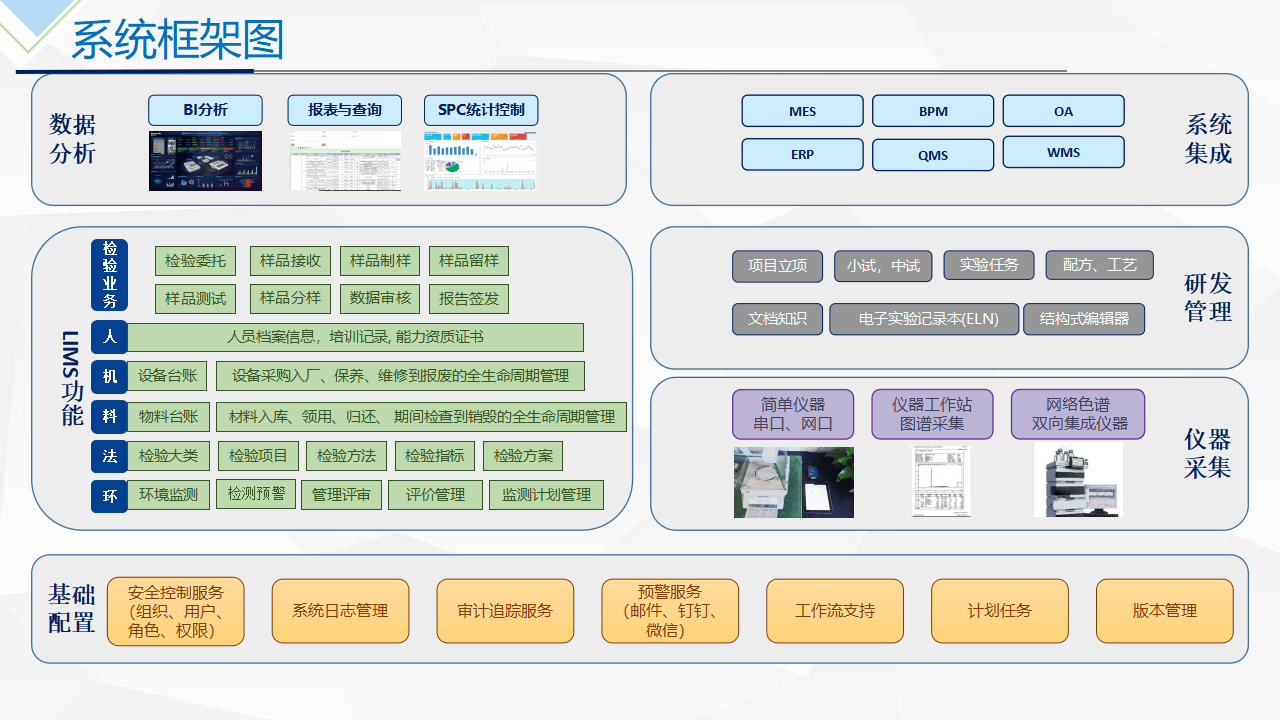
Task: Select the BI分析 module button
Action: tap(205, 110)
